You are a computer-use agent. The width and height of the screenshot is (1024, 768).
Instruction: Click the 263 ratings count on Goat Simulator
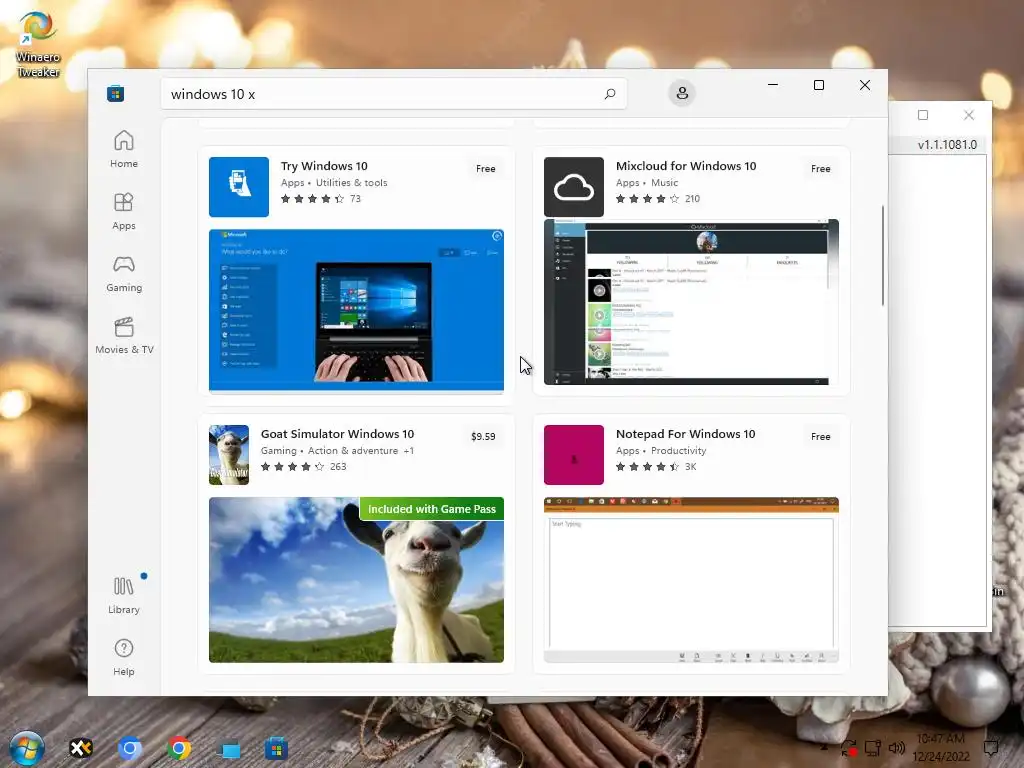click(338, 466)
